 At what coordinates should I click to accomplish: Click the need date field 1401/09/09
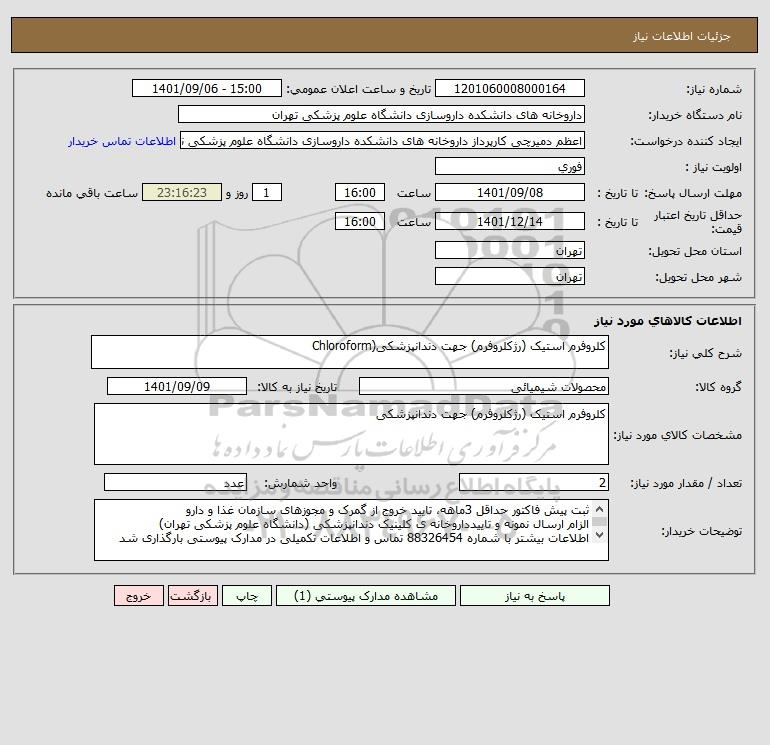pos(177,386)
